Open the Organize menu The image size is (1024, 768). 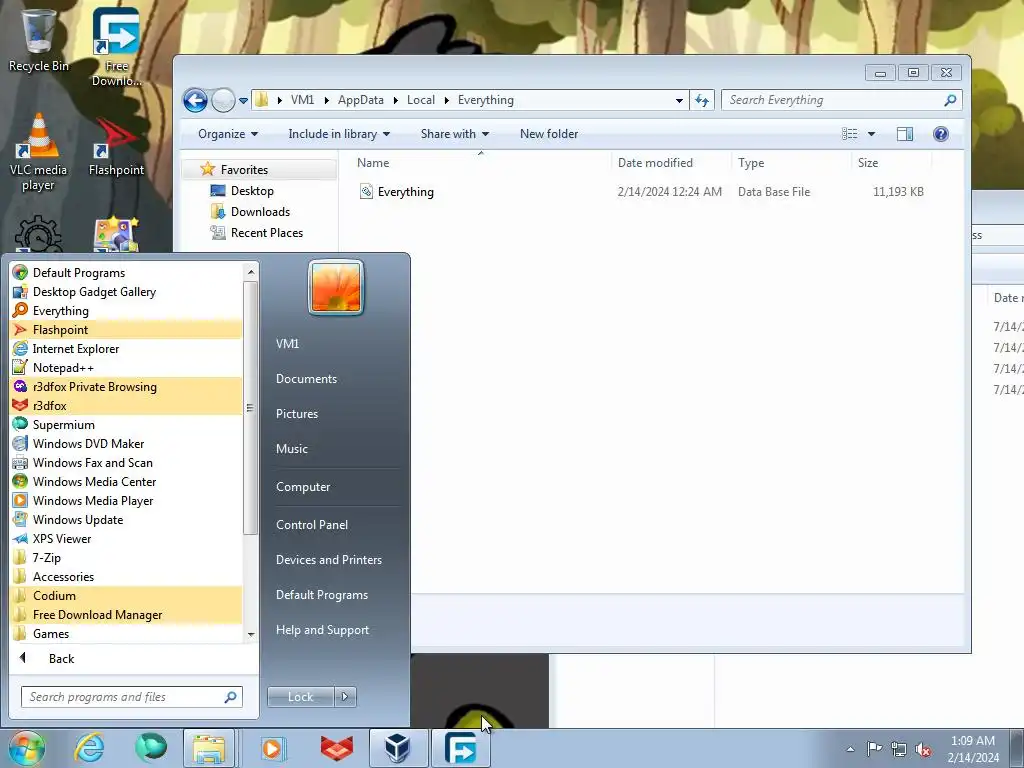(x=228, y=134)
